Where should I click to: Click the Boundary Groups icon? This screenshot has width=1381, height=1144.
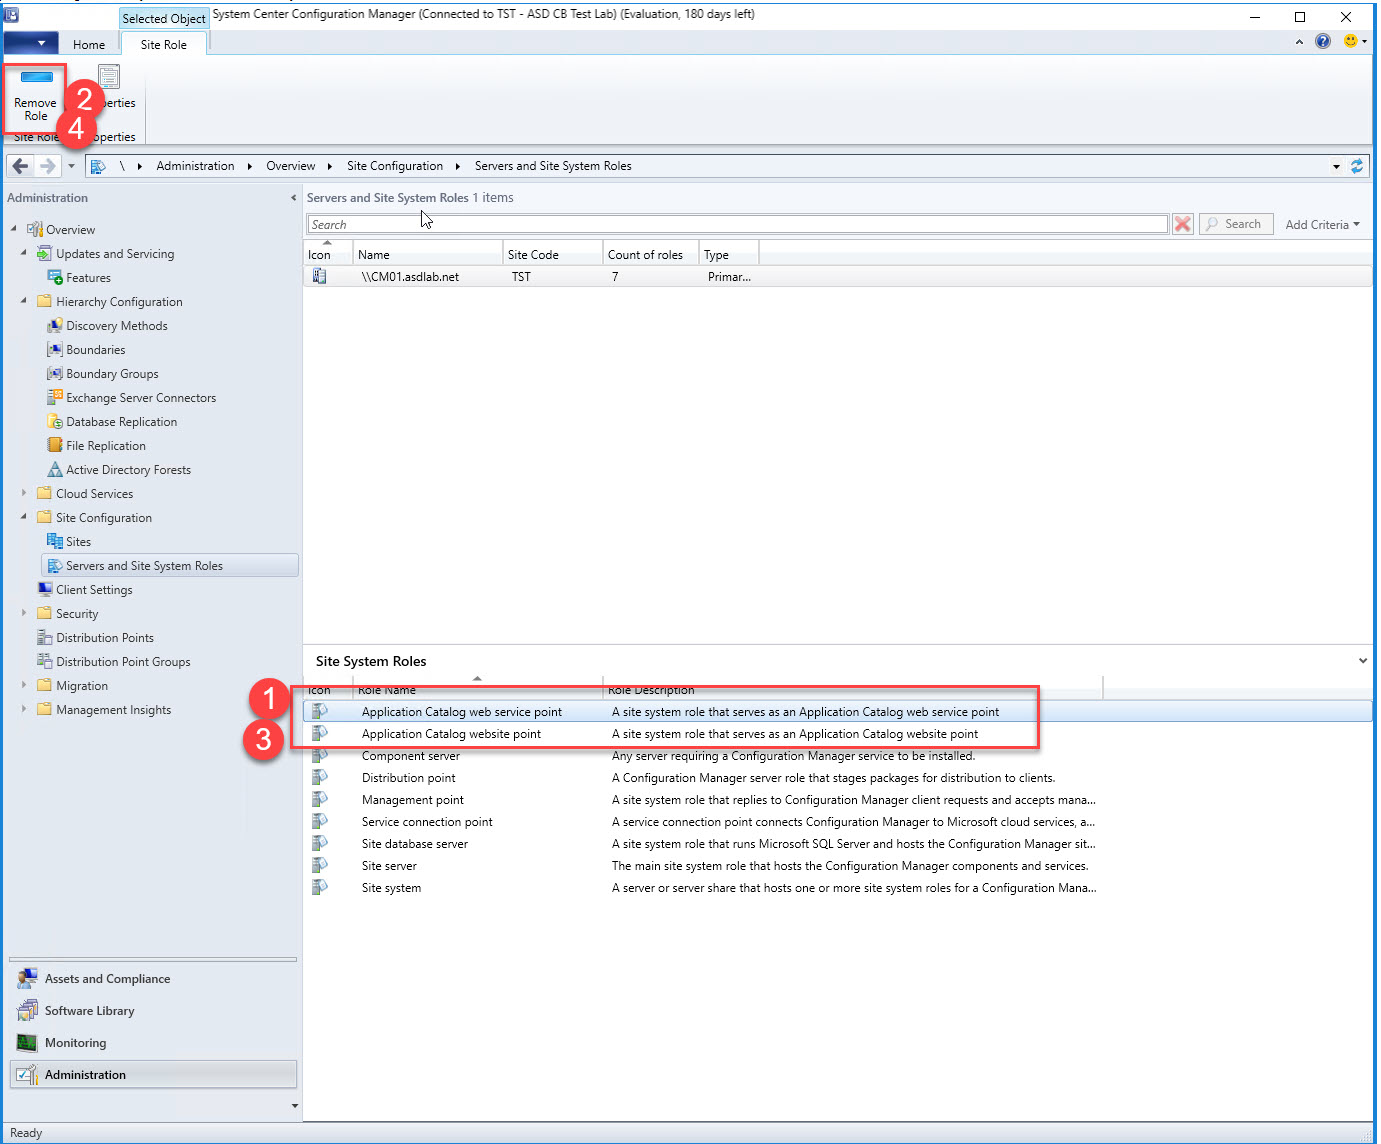click(55, 373)
